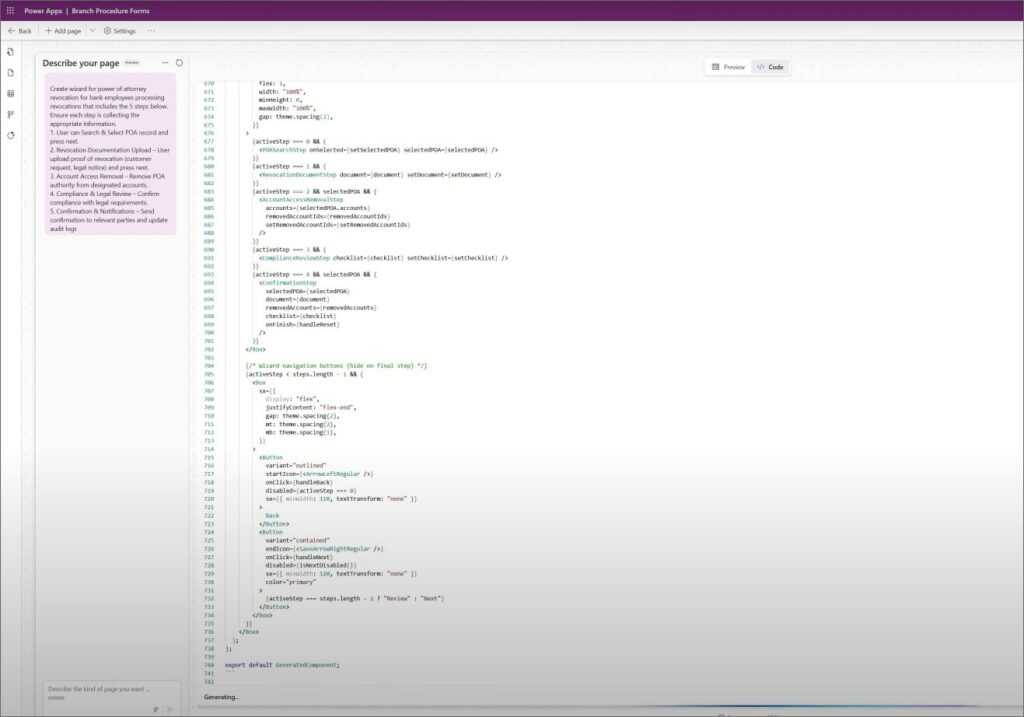Image resolution: width=1024 pixels, height=717 pixels.
Task: Click the AccountAccessRemovalStep code line
Action: [x=301, y=199]
